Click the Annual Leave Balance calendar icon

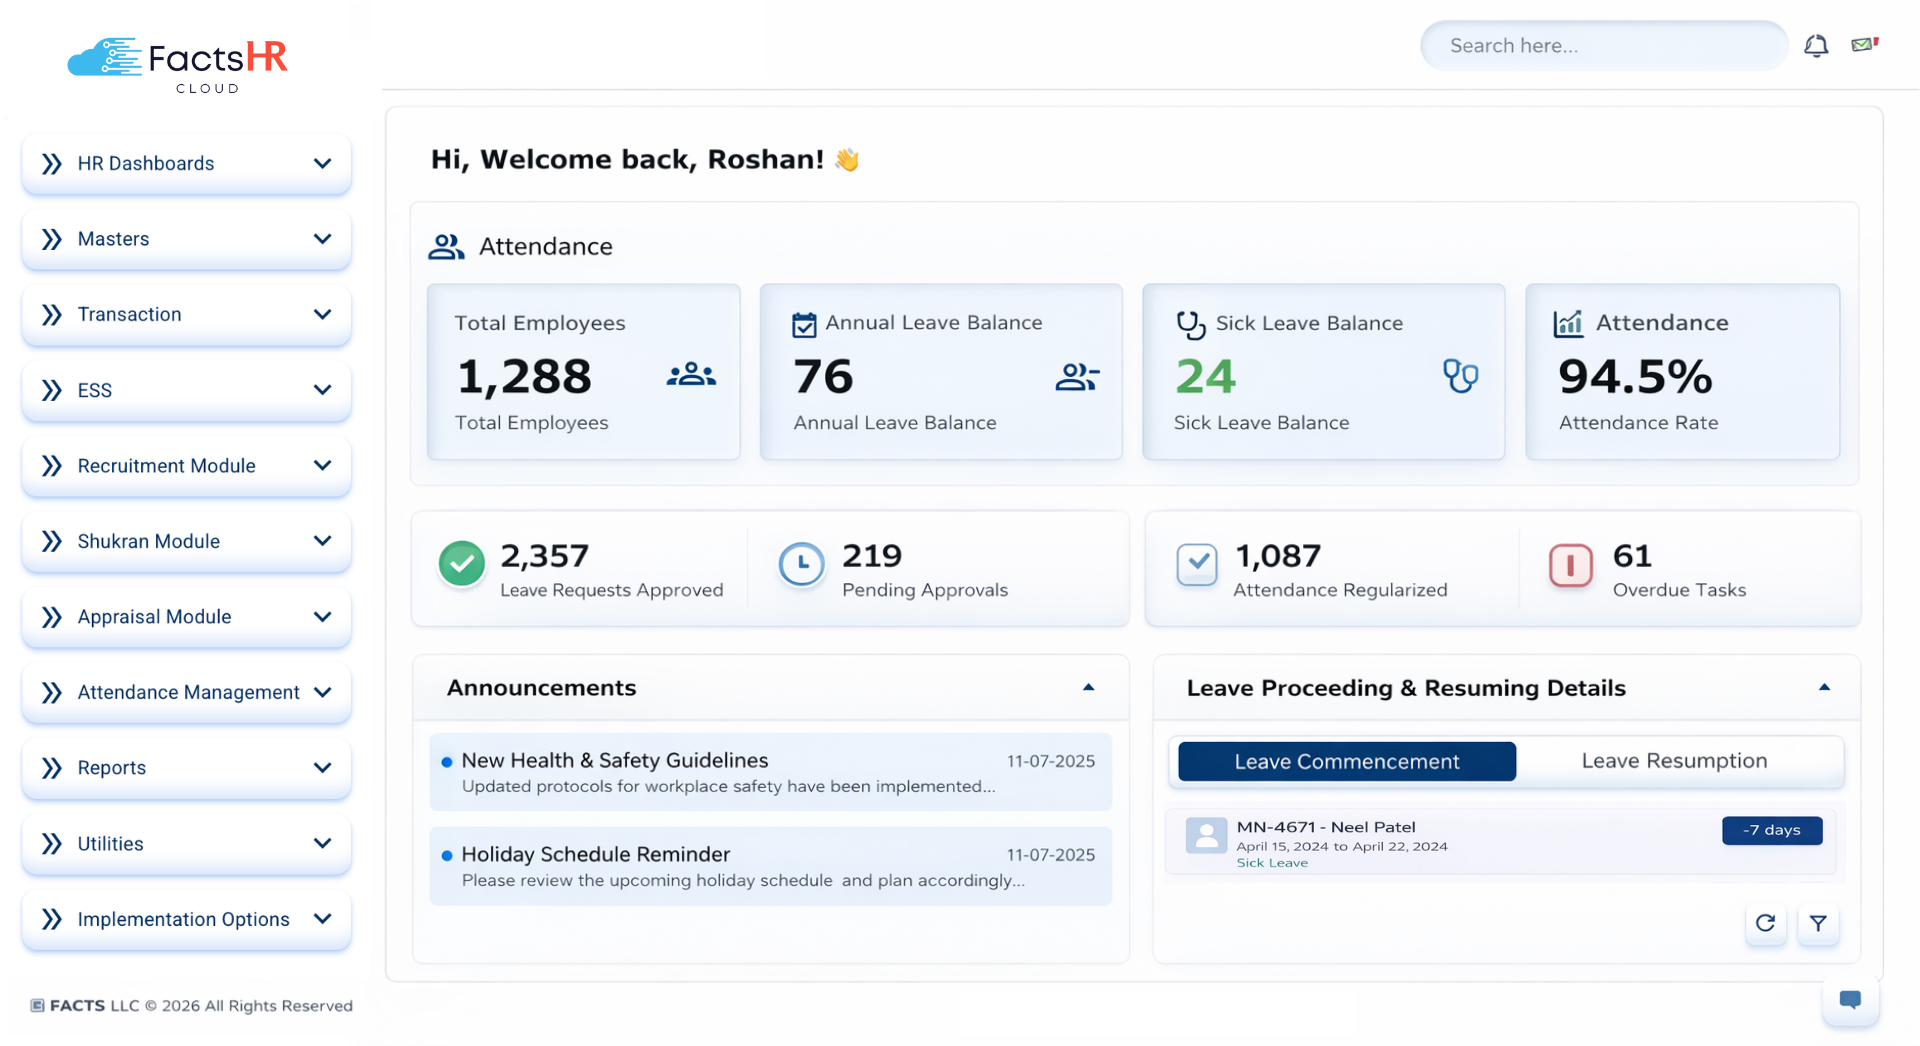(804, 323)
